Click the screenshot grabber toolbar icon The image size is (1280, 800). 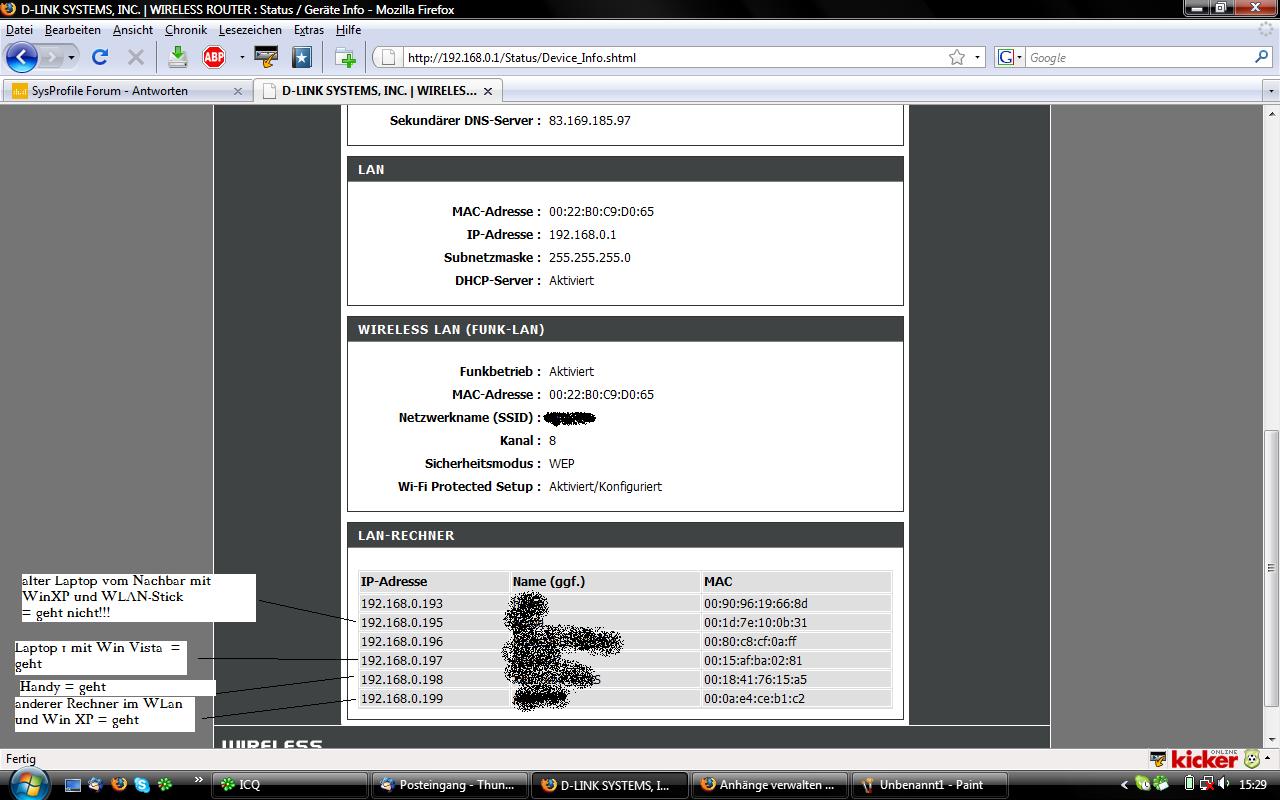click(265, 57)
